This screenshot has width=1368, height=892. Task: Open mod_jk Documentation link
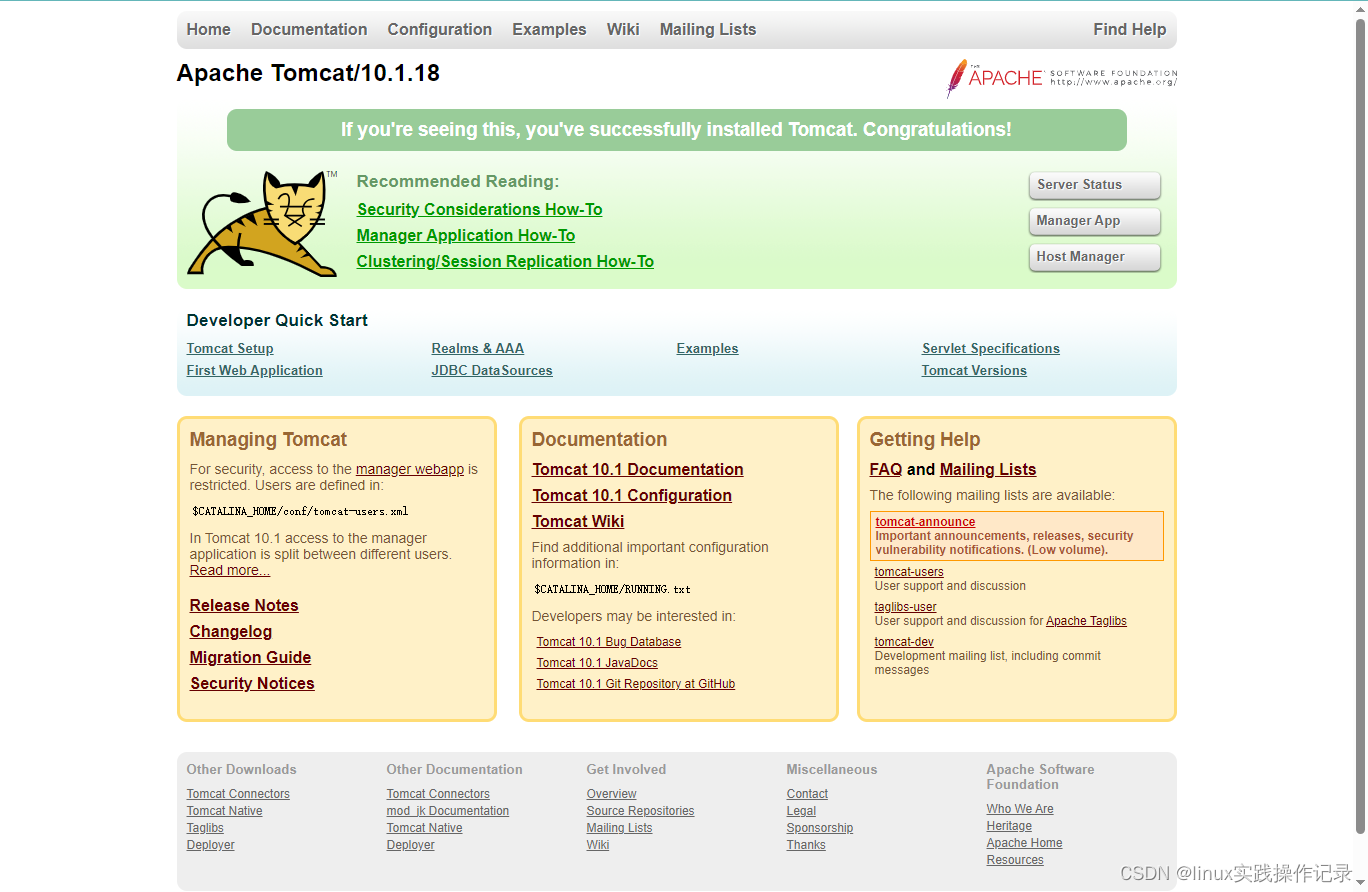(448, 811)
